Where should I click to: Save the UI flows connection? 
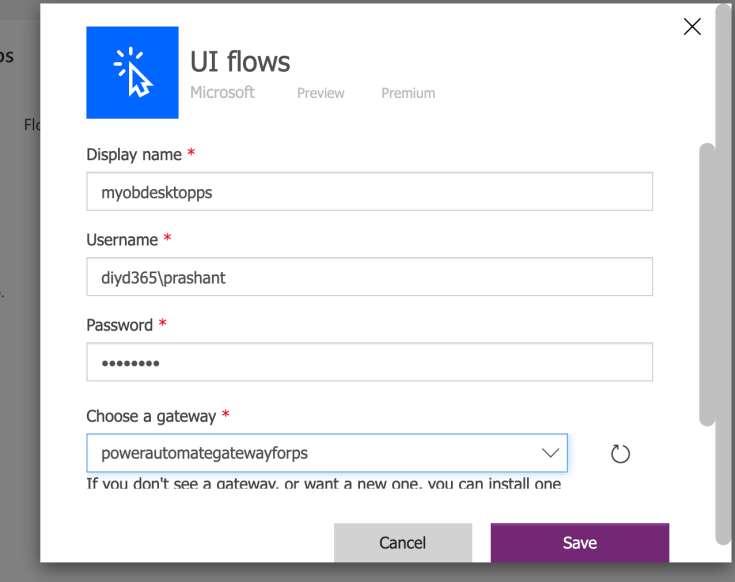coord(580,543)
